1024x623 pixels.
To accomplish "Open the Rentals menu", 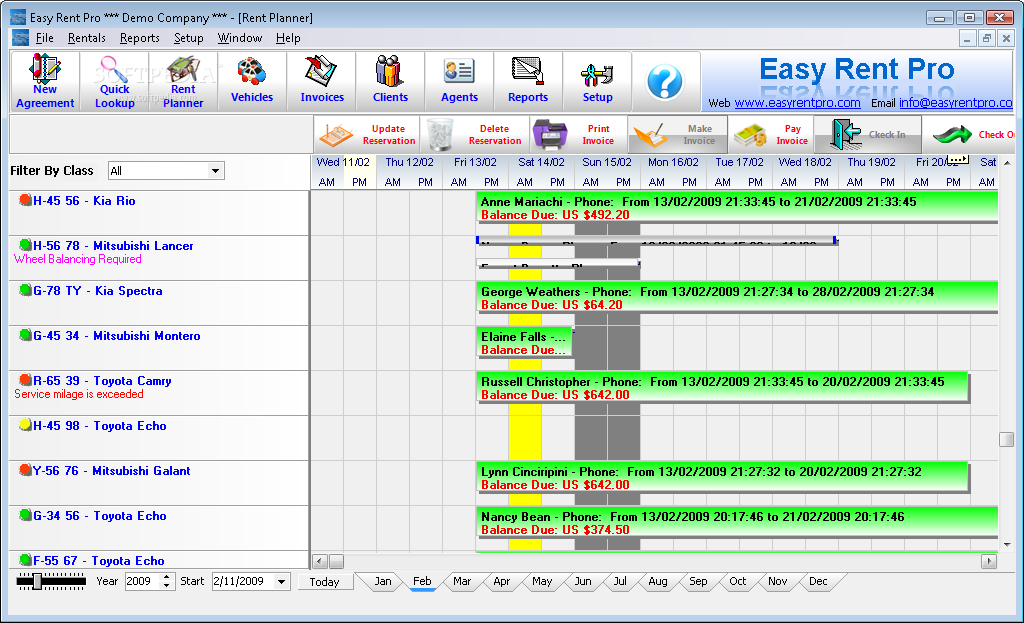I will [x=86, y=38].
